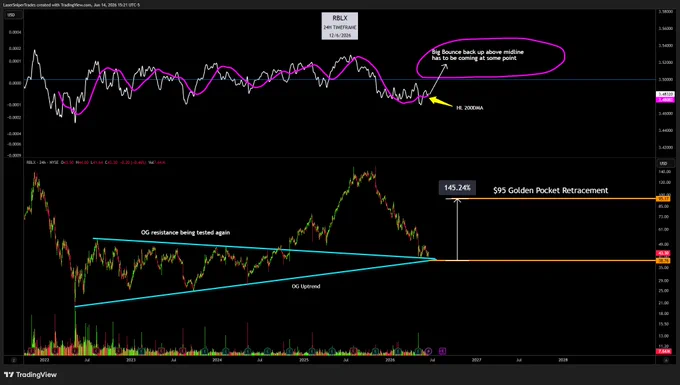Click the 2028 label on the time axis

point(563,360)
